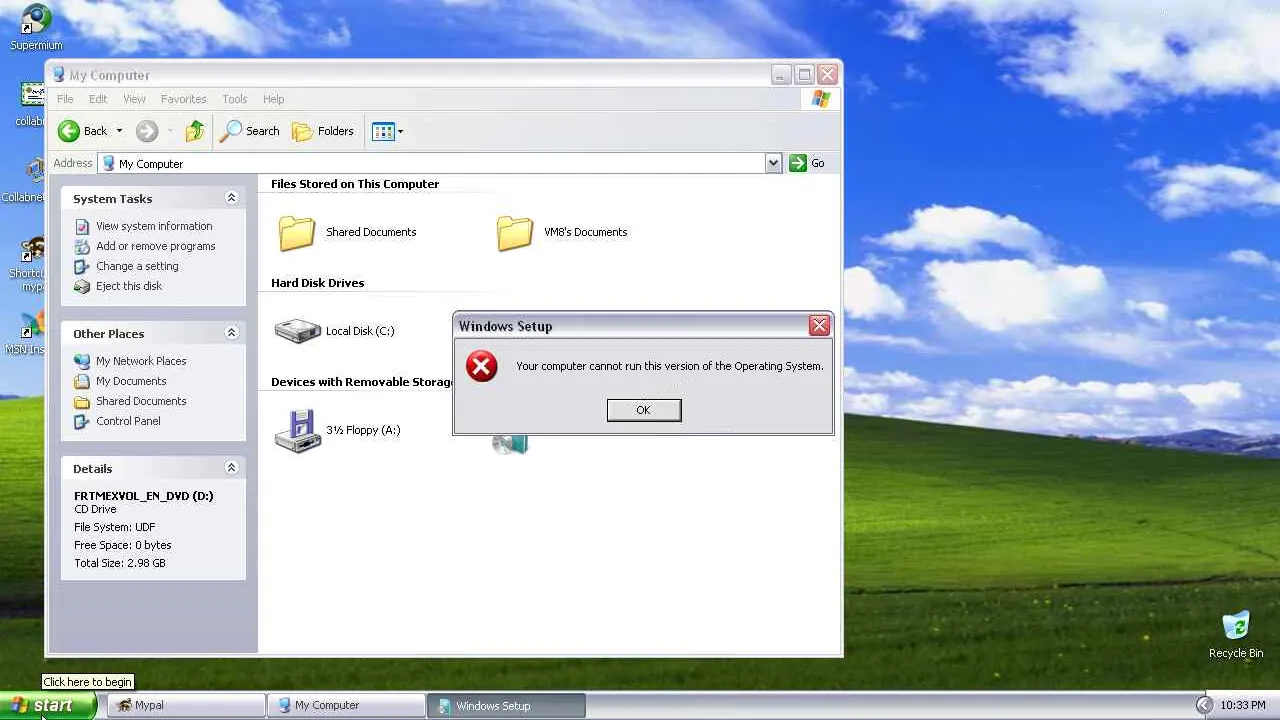Screen dimensions: 1280x720
Task: Collapse the Details panel
Action: (231, 468)
